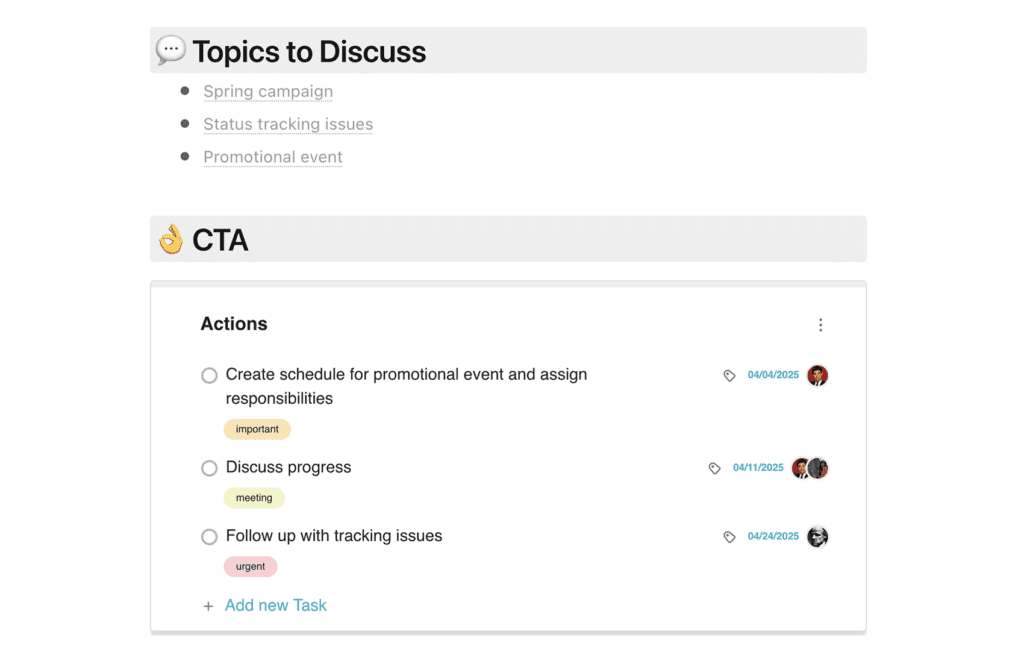Click the red urgent label
The width and height of the screenshot is (1024, 663).
point(250,566)
